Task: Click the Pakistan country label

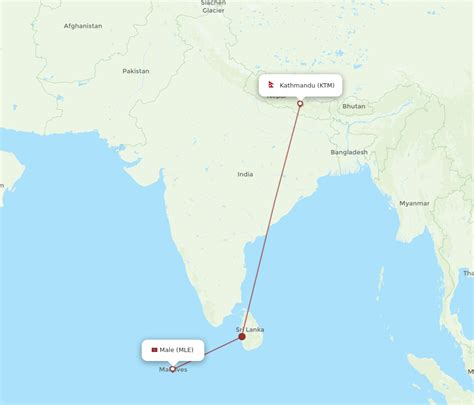Action: pyautogui.click(x=136, y=71)
